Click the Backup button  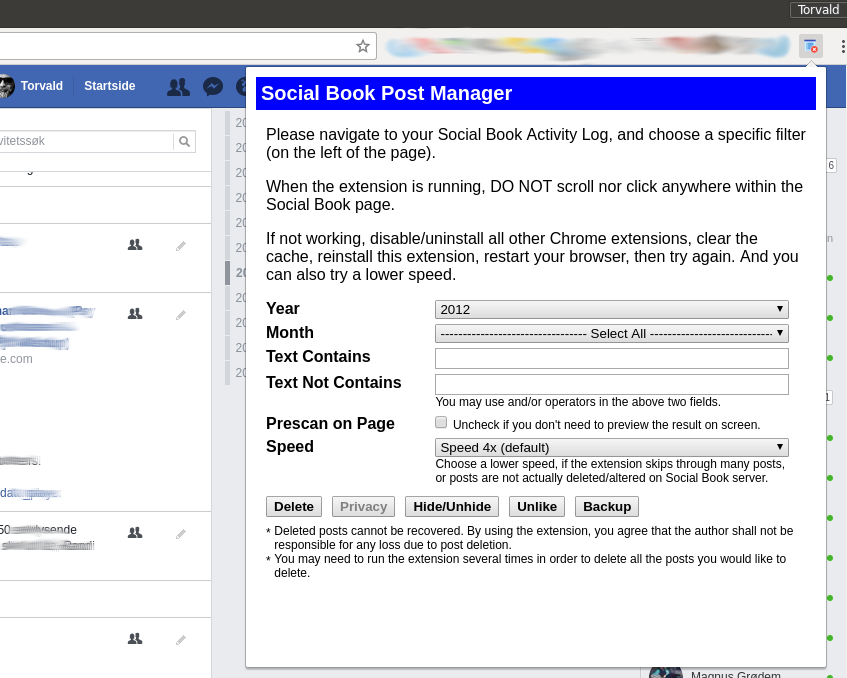pyautogui.click(x=606, y=506)
